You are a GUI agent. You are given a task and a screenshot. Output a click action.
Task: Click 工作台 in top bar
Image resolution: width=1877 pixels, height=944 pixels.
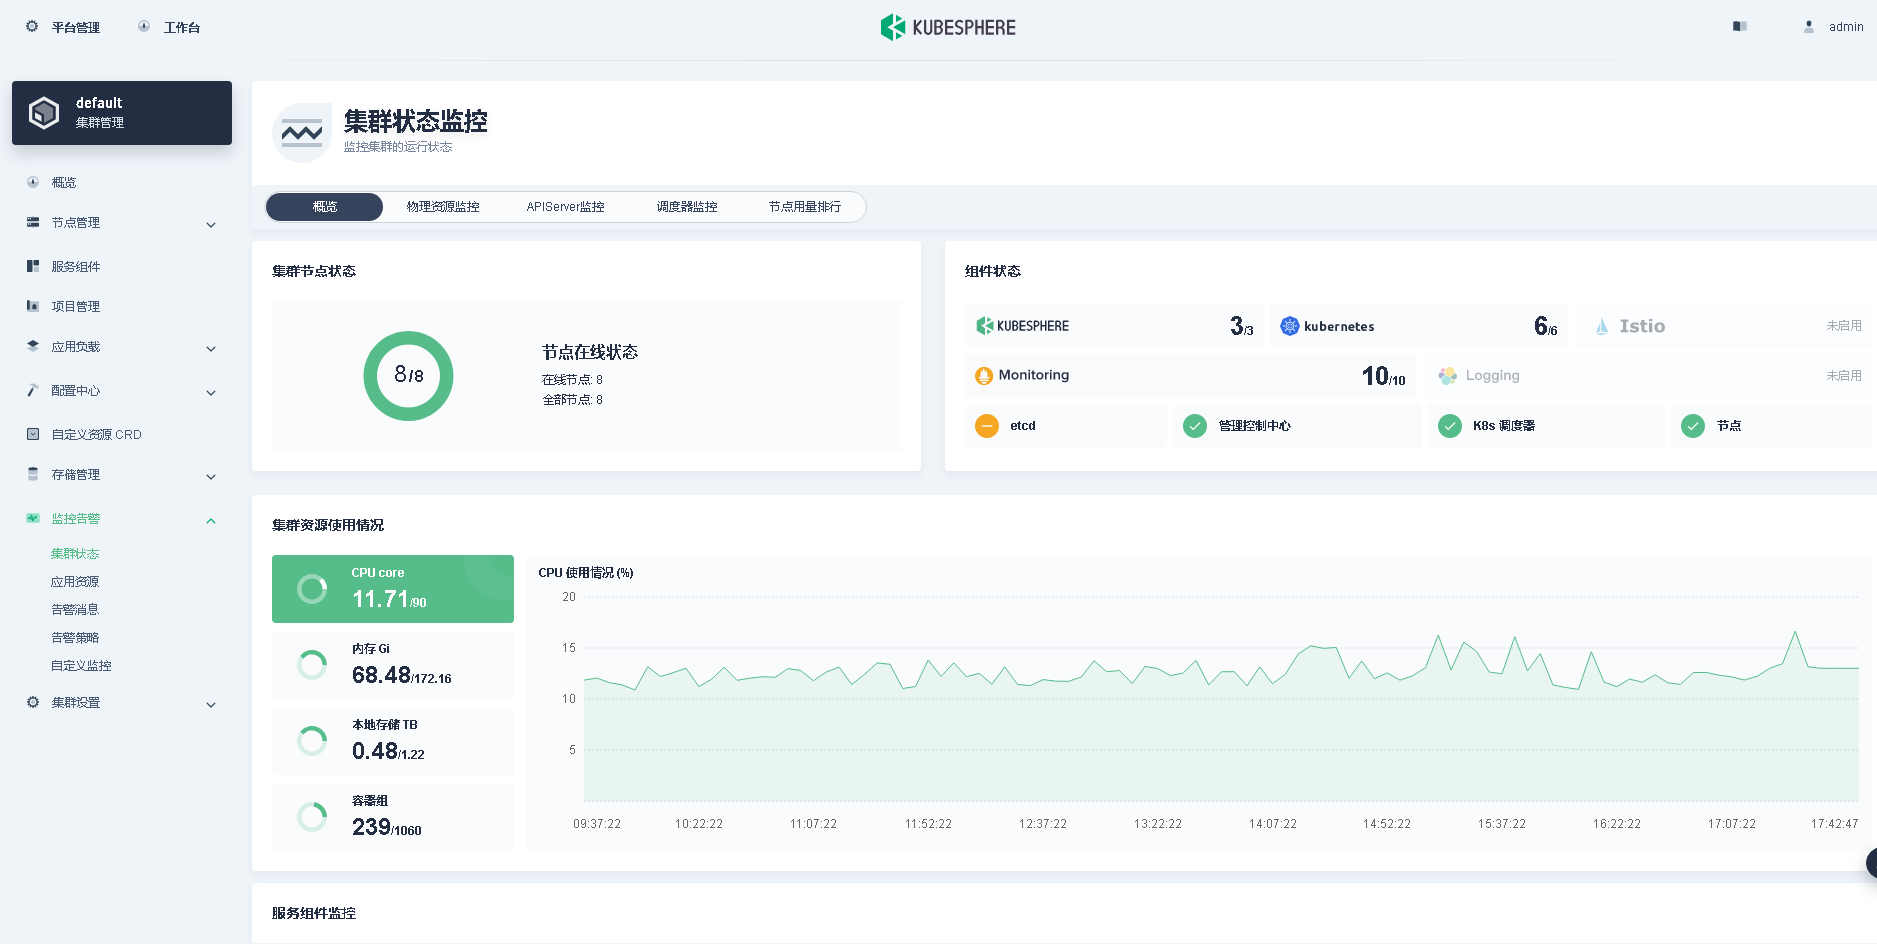pyautogui.click(x=182, y=27)
